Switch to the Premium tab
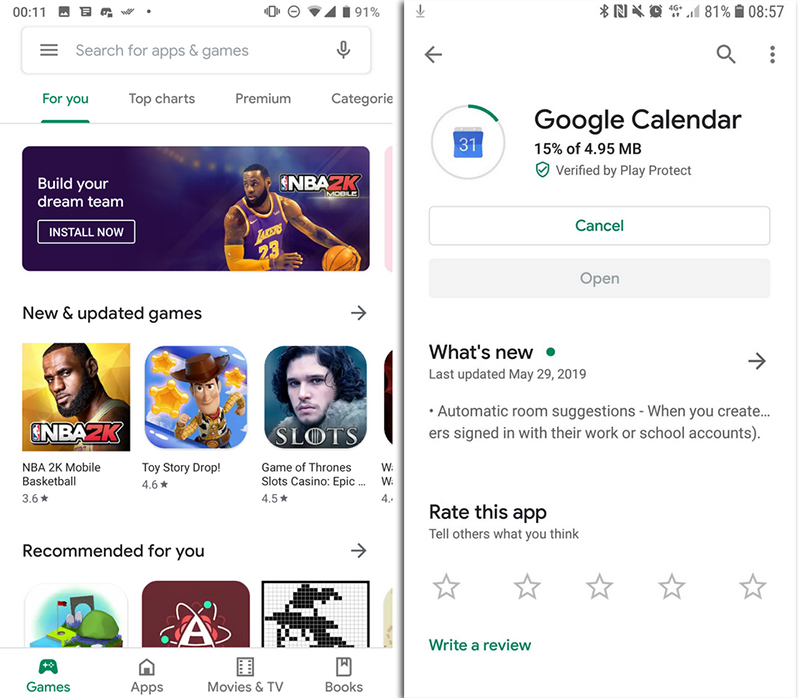Image resolution: width=800 pixels, height=698 pixels. coord(263,98)
